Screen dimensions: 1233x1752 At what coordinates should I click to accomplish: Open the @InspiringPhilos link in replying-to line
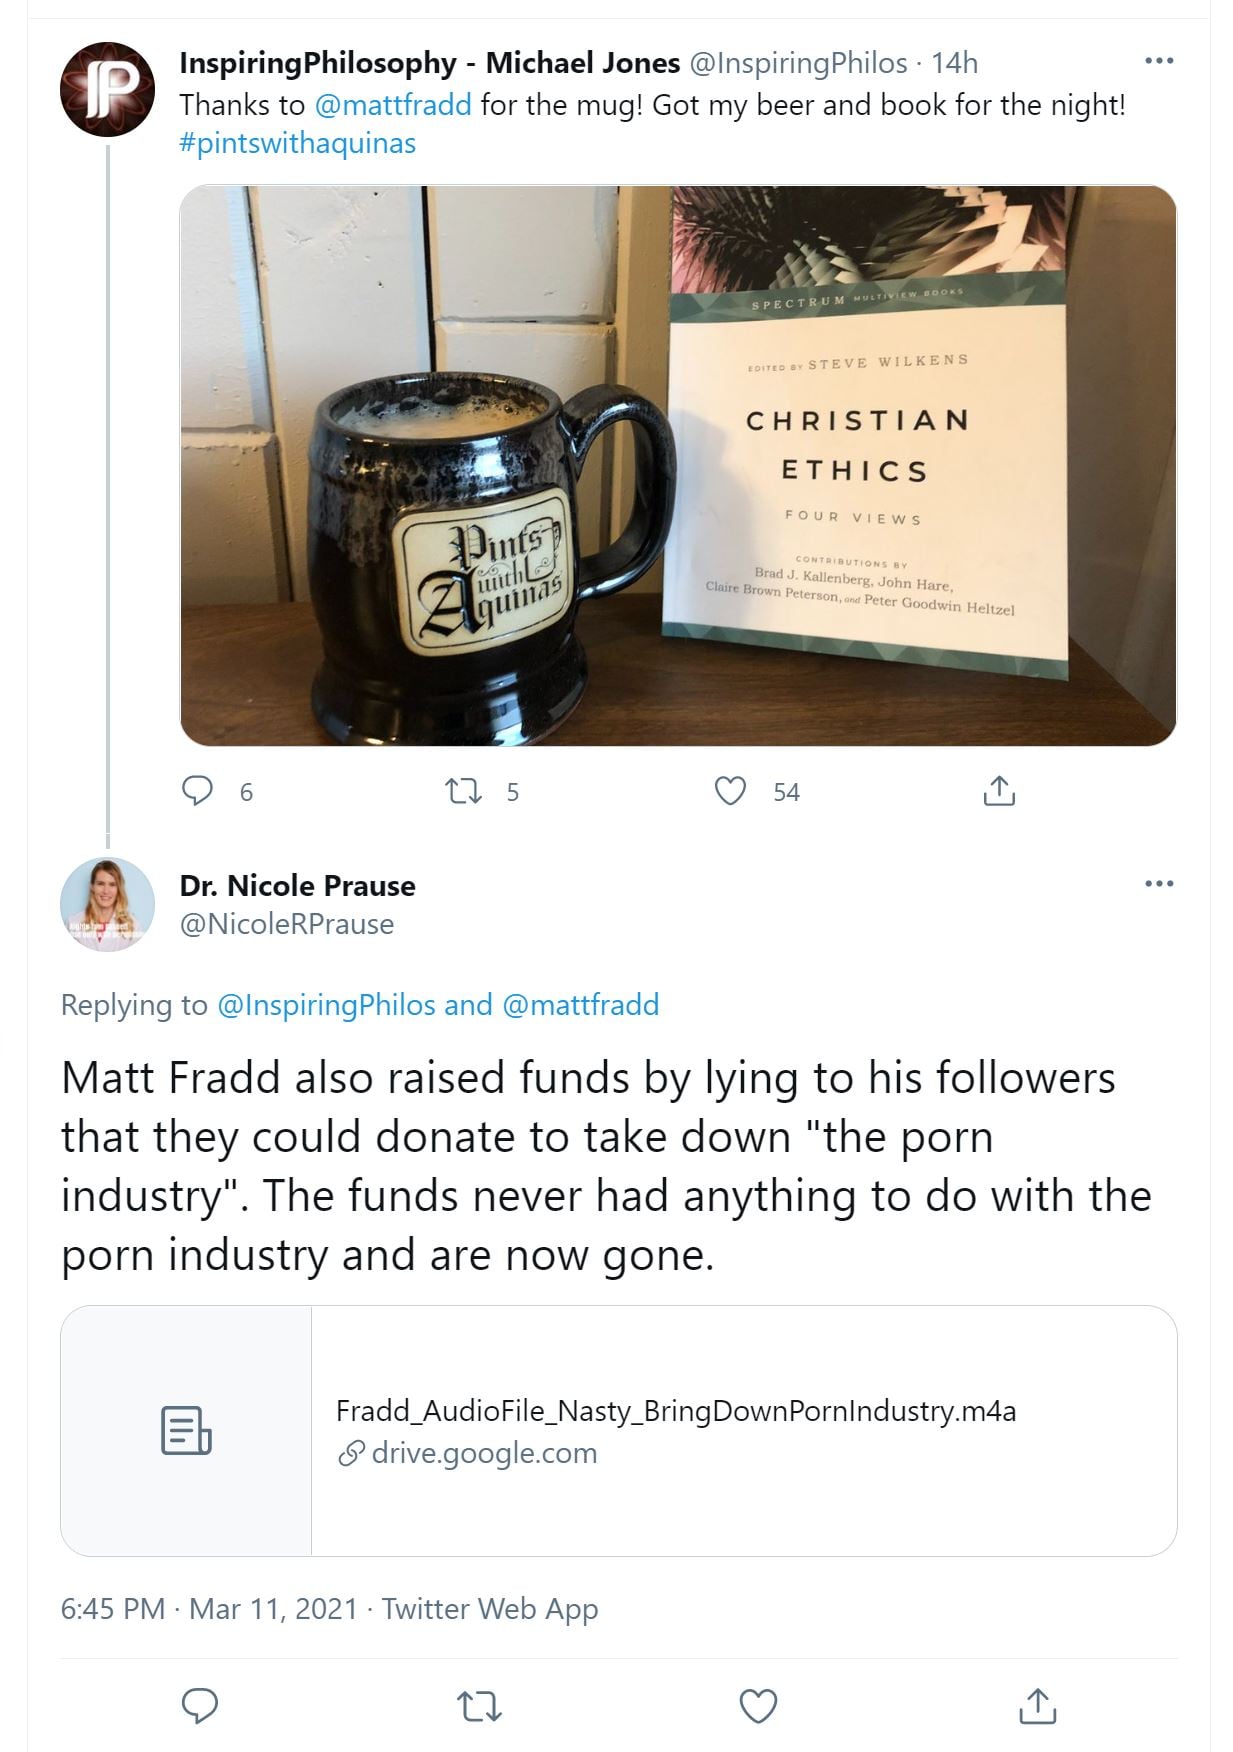pos(326,1005)
